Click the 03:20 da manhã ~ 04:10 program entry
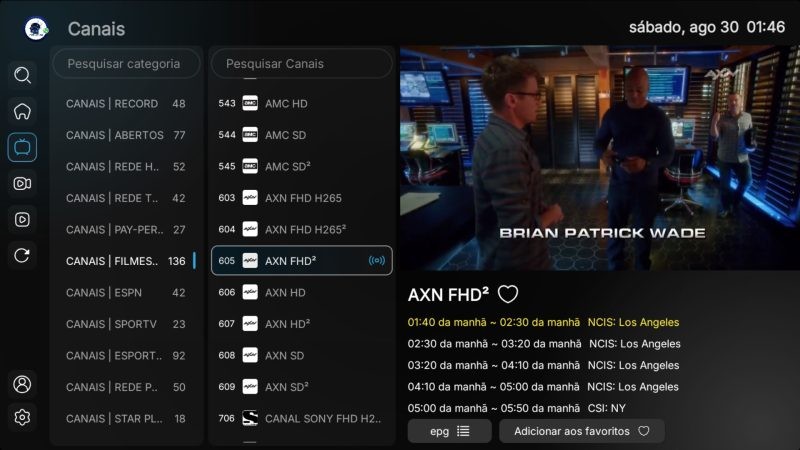Screen dimensions: 800x450 (543, 365)
